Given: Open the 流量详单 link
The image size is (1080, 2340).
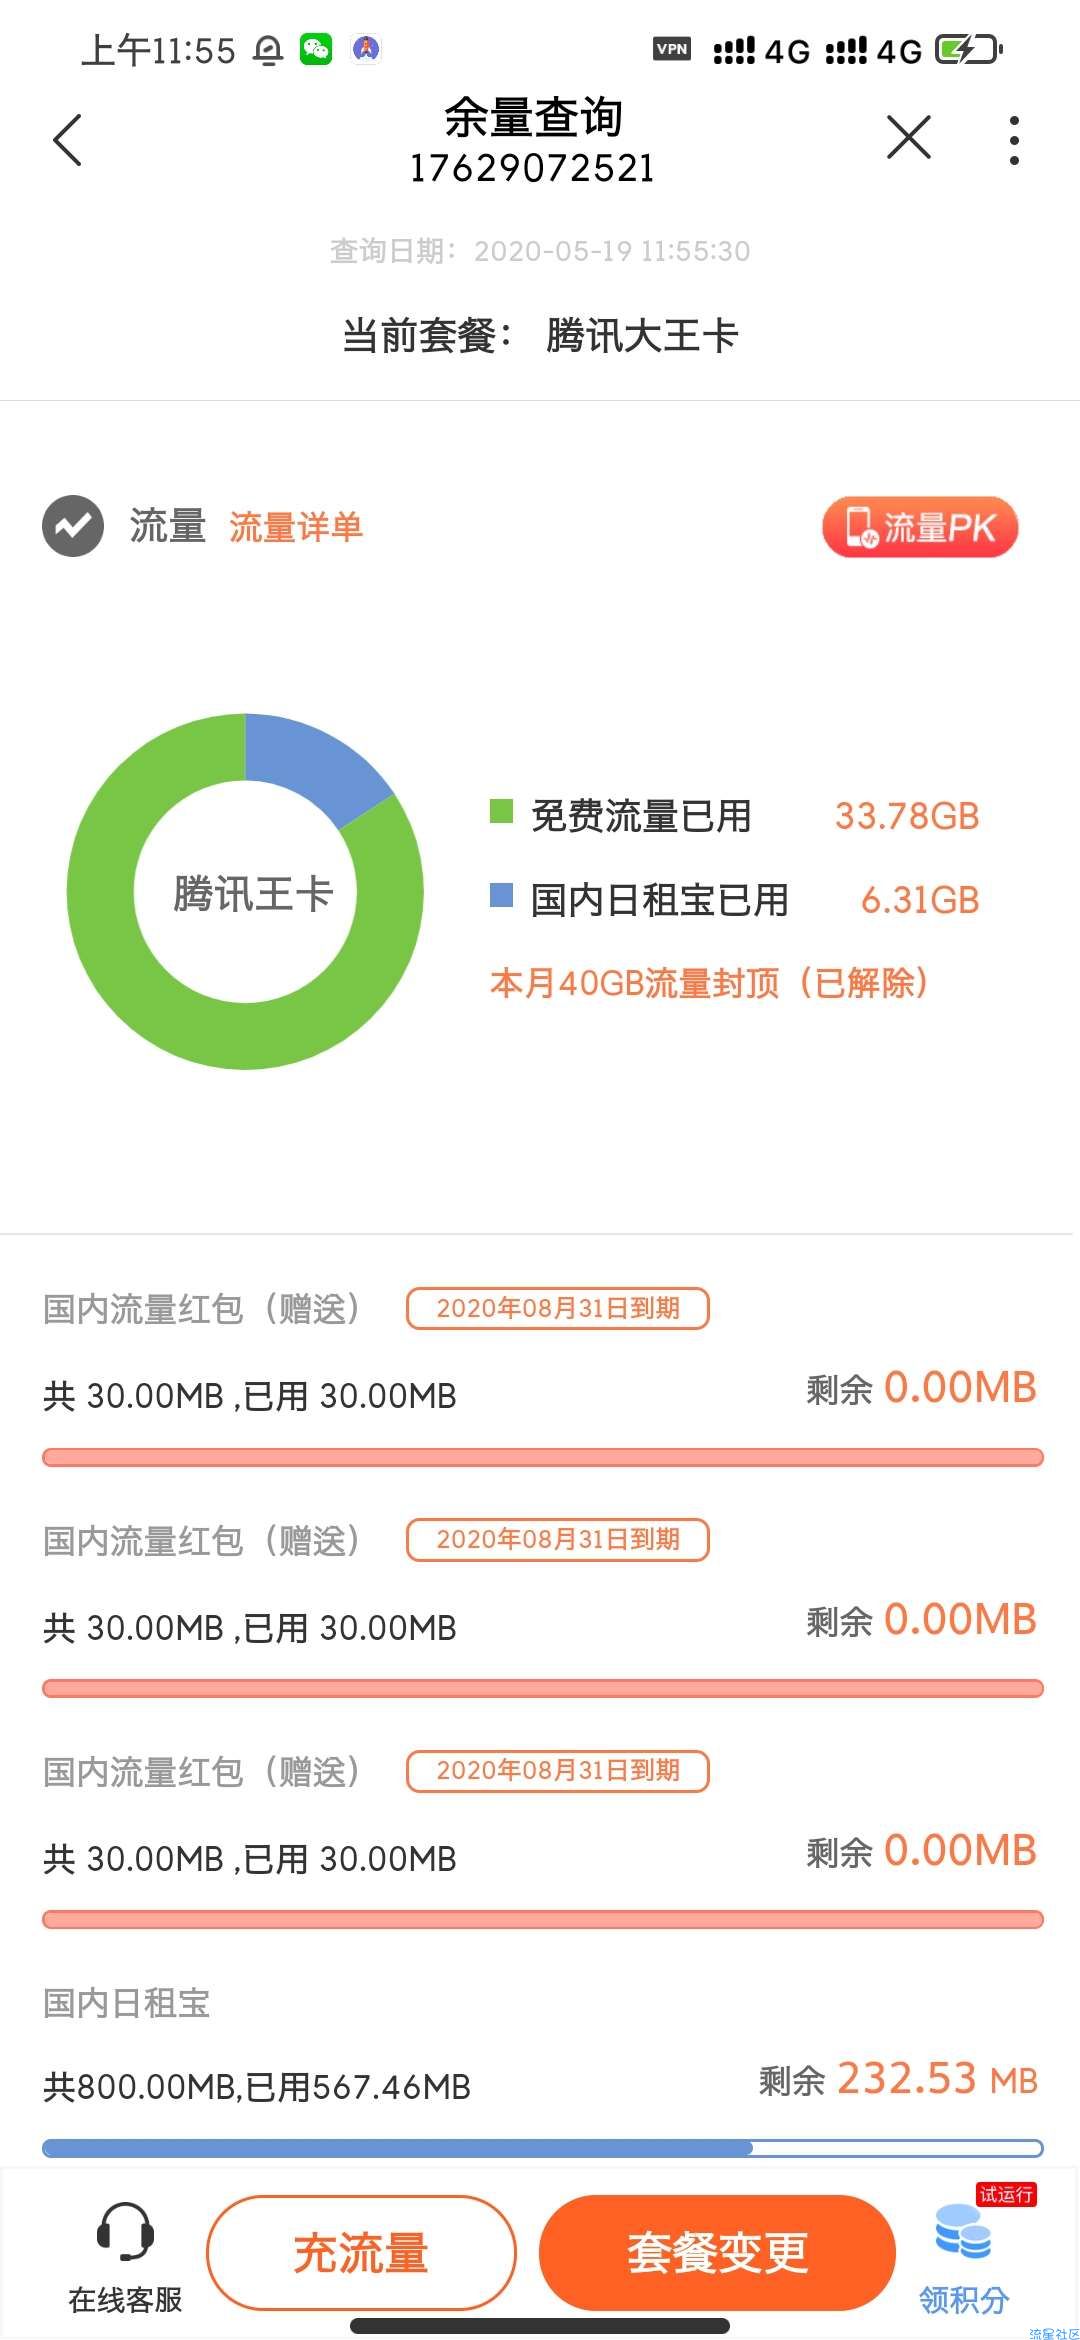Looking at the screenshot, I should click(x=296, y=527).
